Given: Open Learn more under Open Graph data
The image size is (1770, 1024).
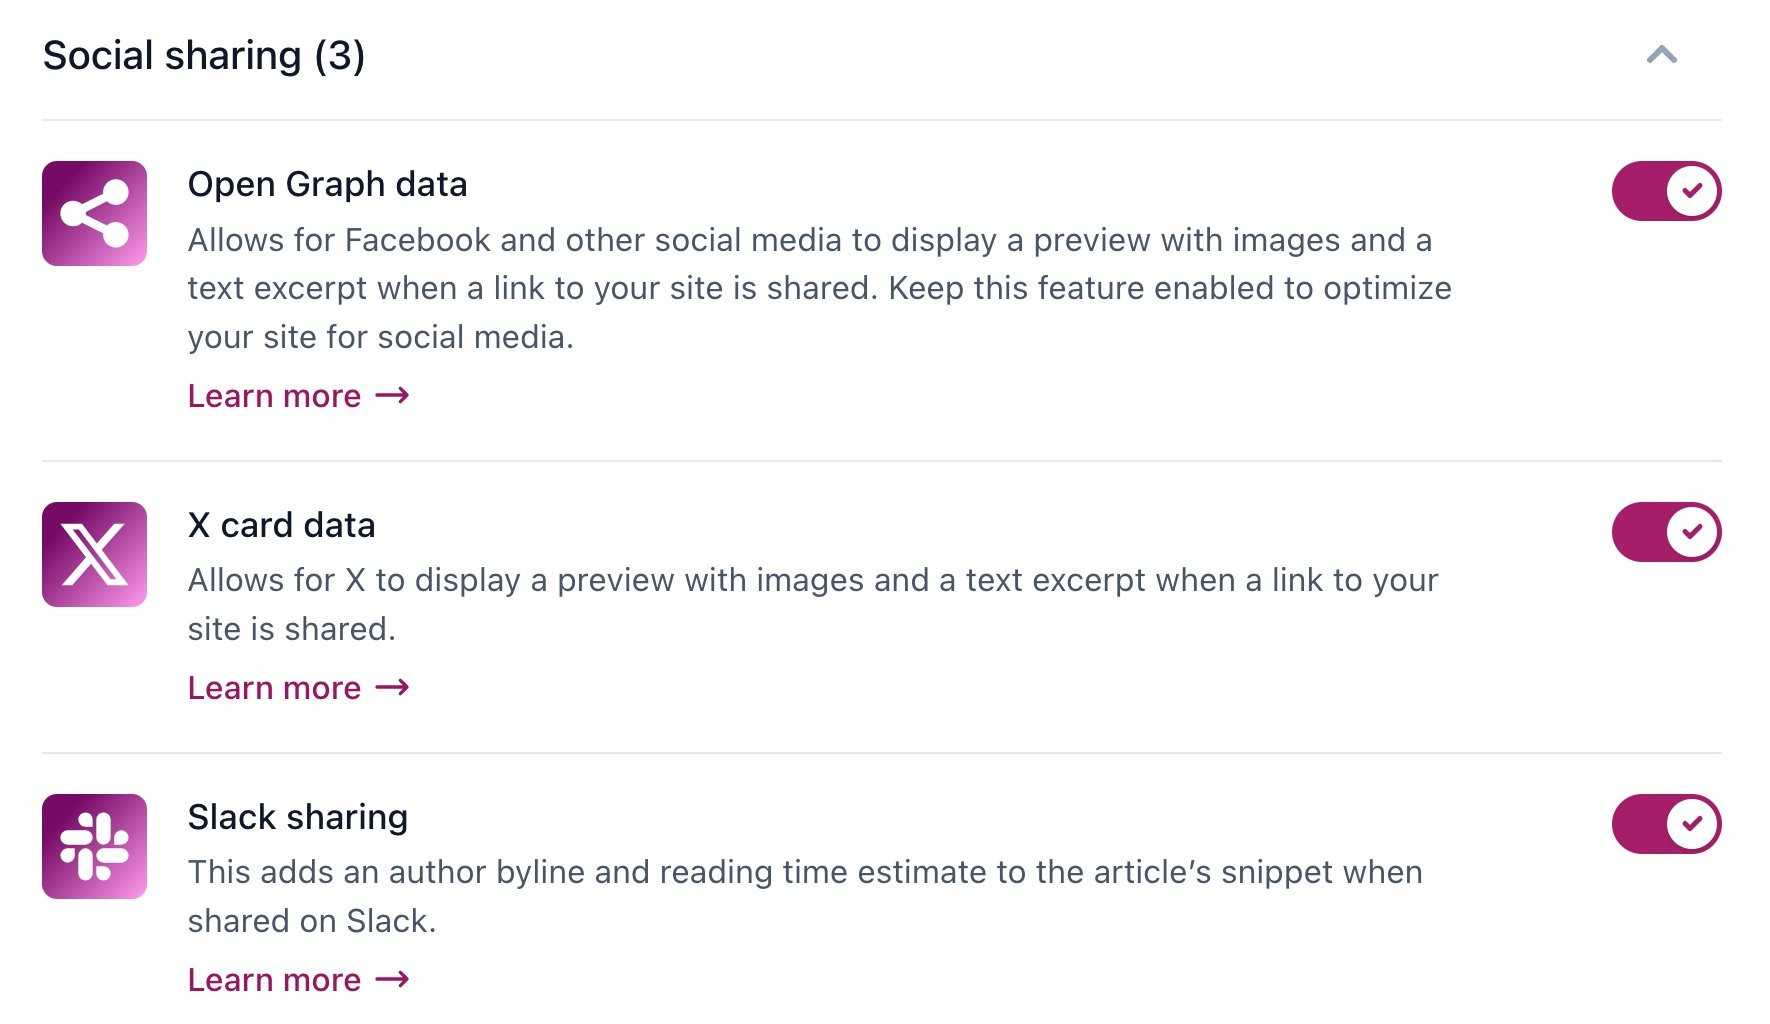Looking at the screenshot, I should [x=275, y=396].
